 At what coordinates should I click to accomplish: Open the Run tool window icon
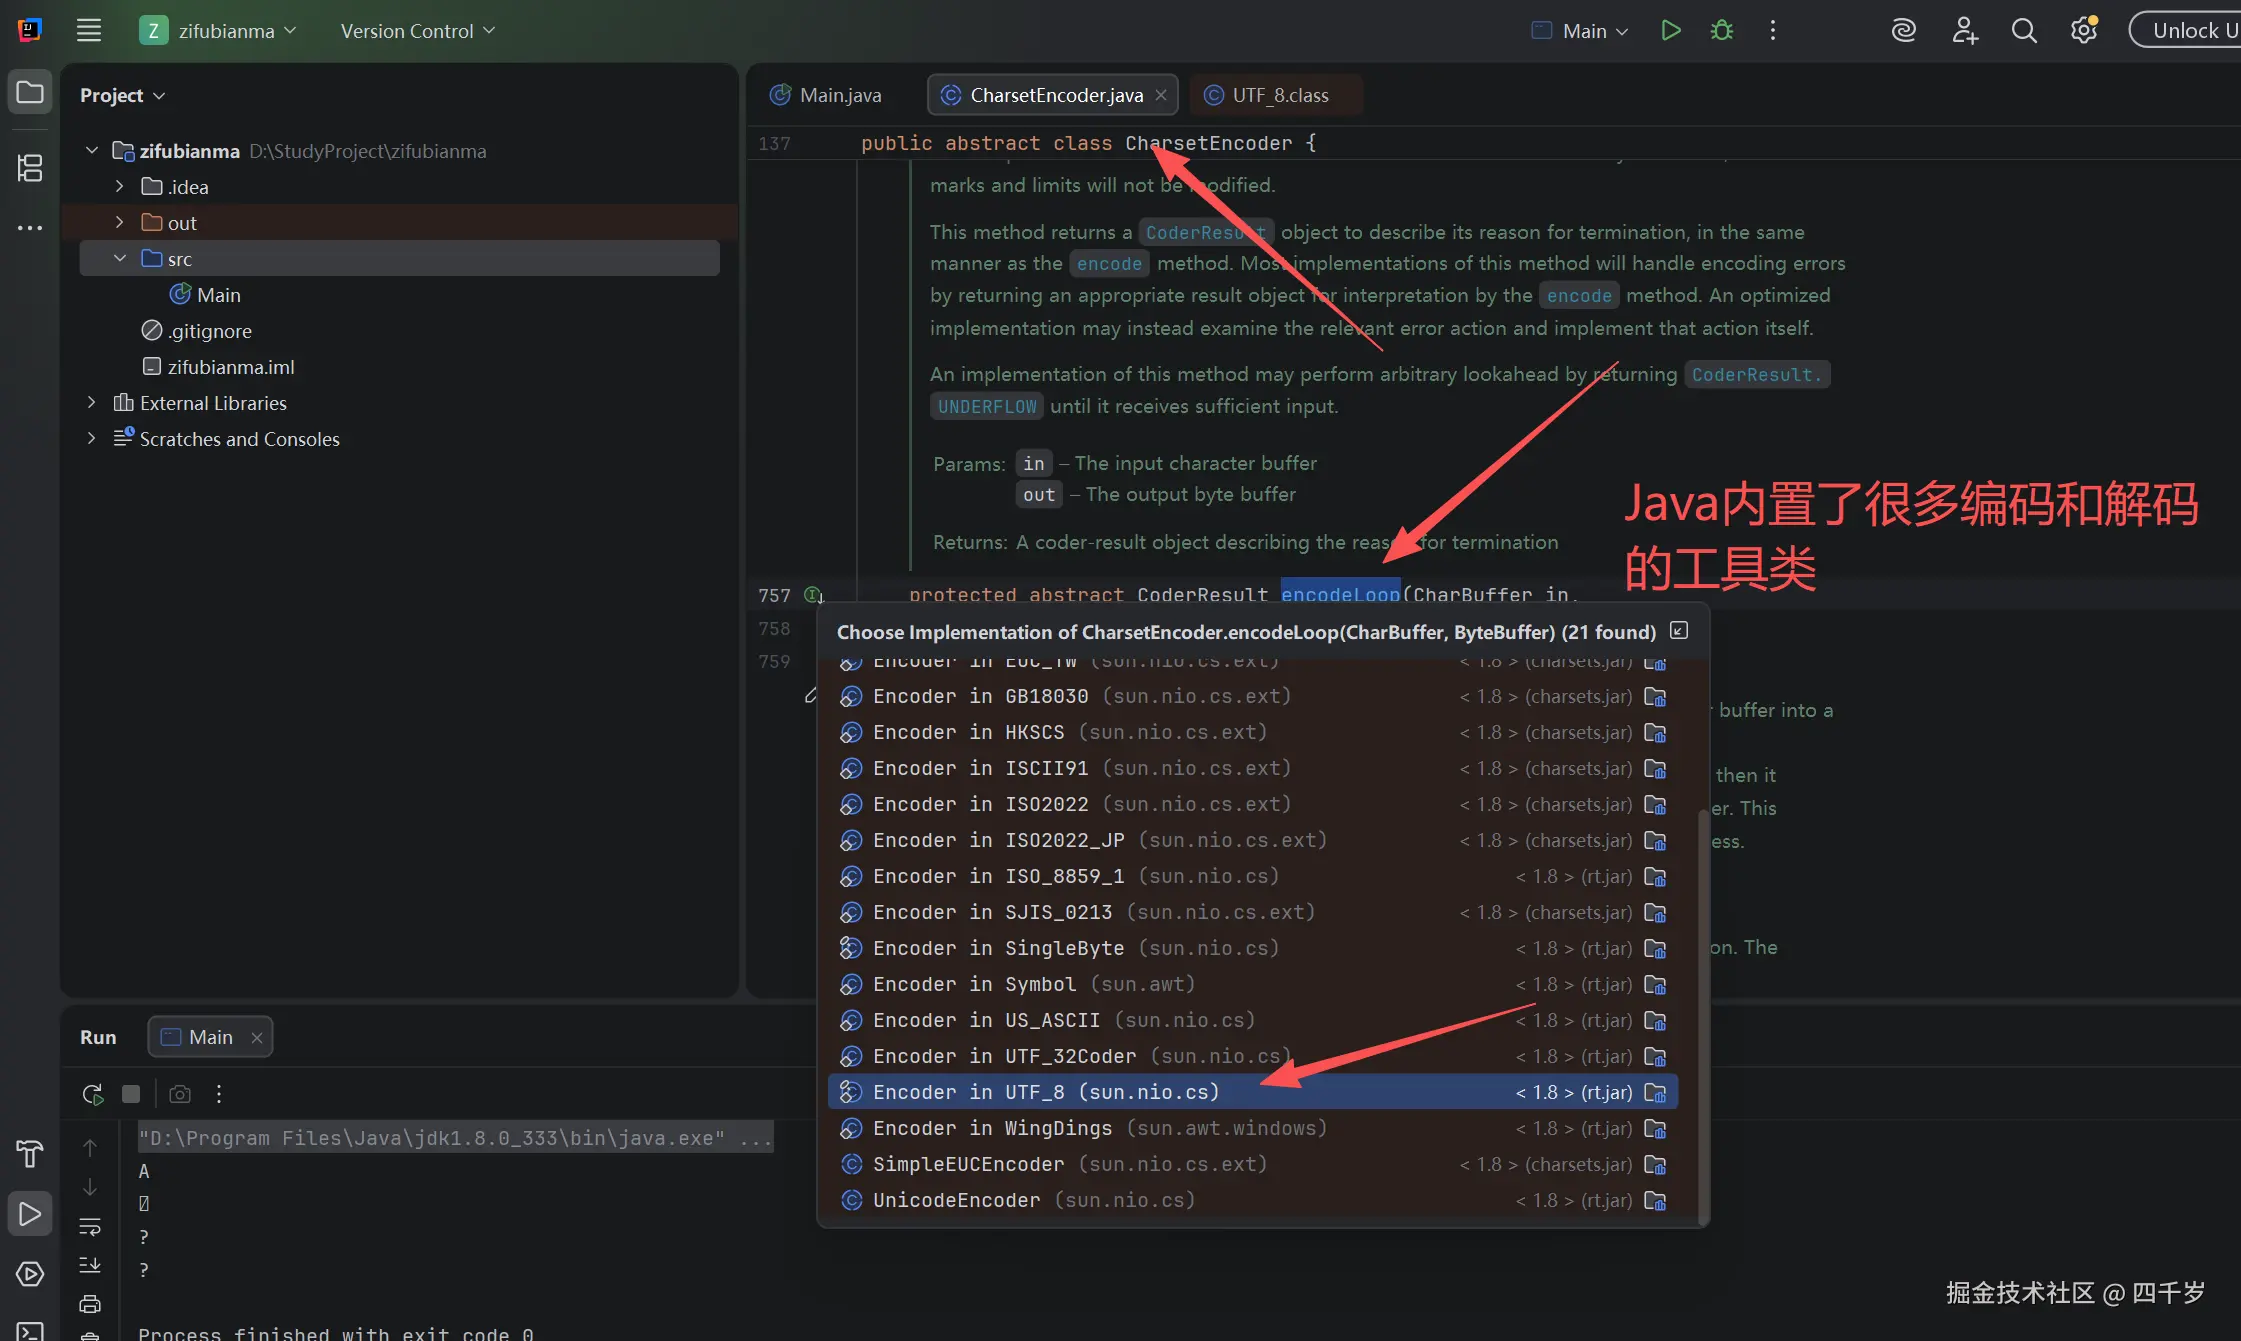click(x=30, y=1213)
